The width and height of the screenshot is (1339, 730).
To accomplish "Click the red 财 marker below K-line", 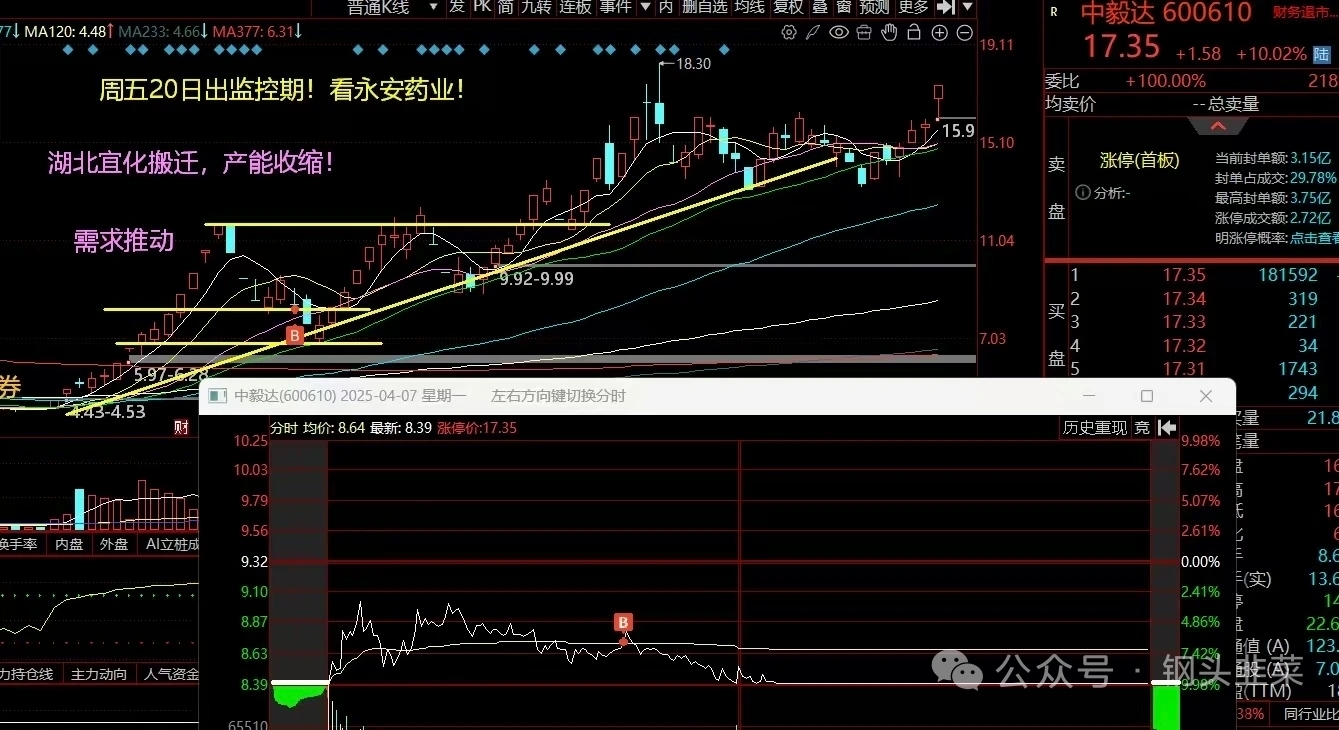I will pyautogui.click(x=181, y=428).
